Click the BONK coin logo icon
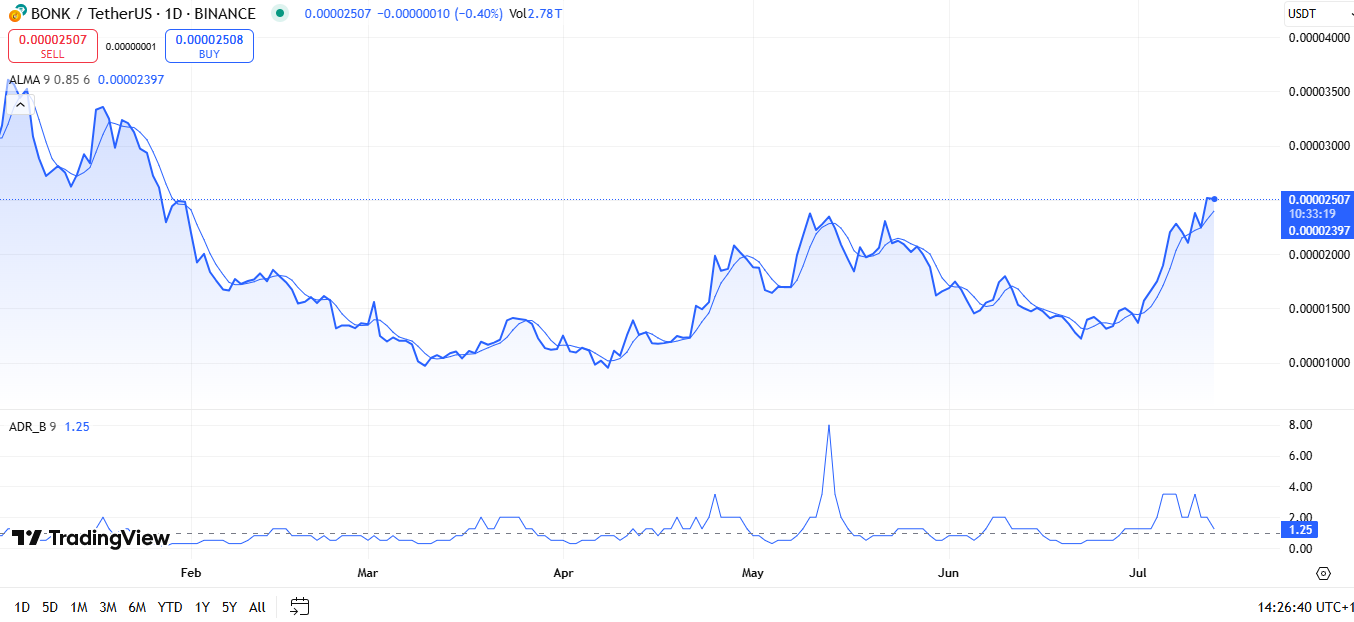The height and width of the screenshot is (622, 1354). coord(17,14)
